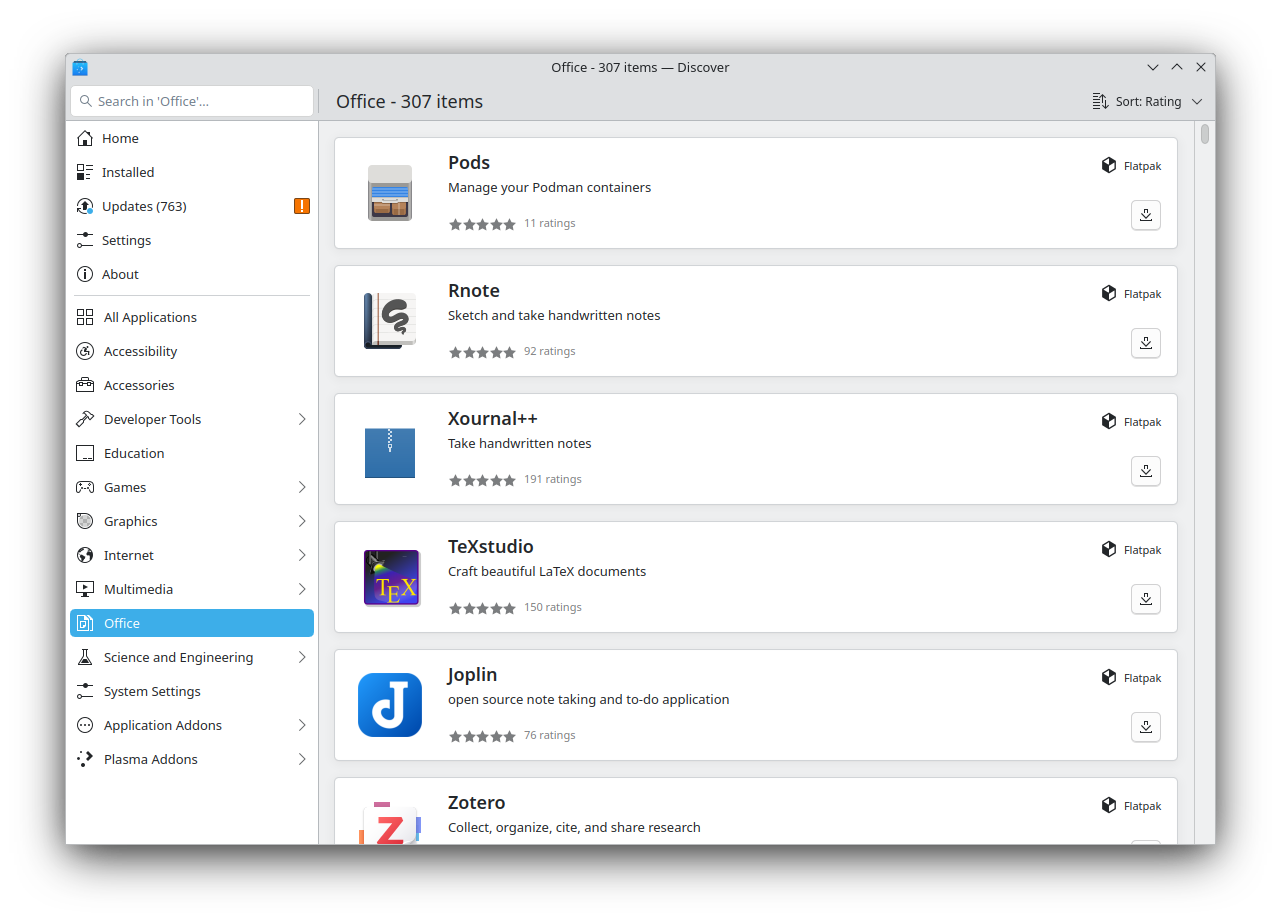Select All Applications category
The width and height of the screenshot is (1281, 922).
[192, 317]
